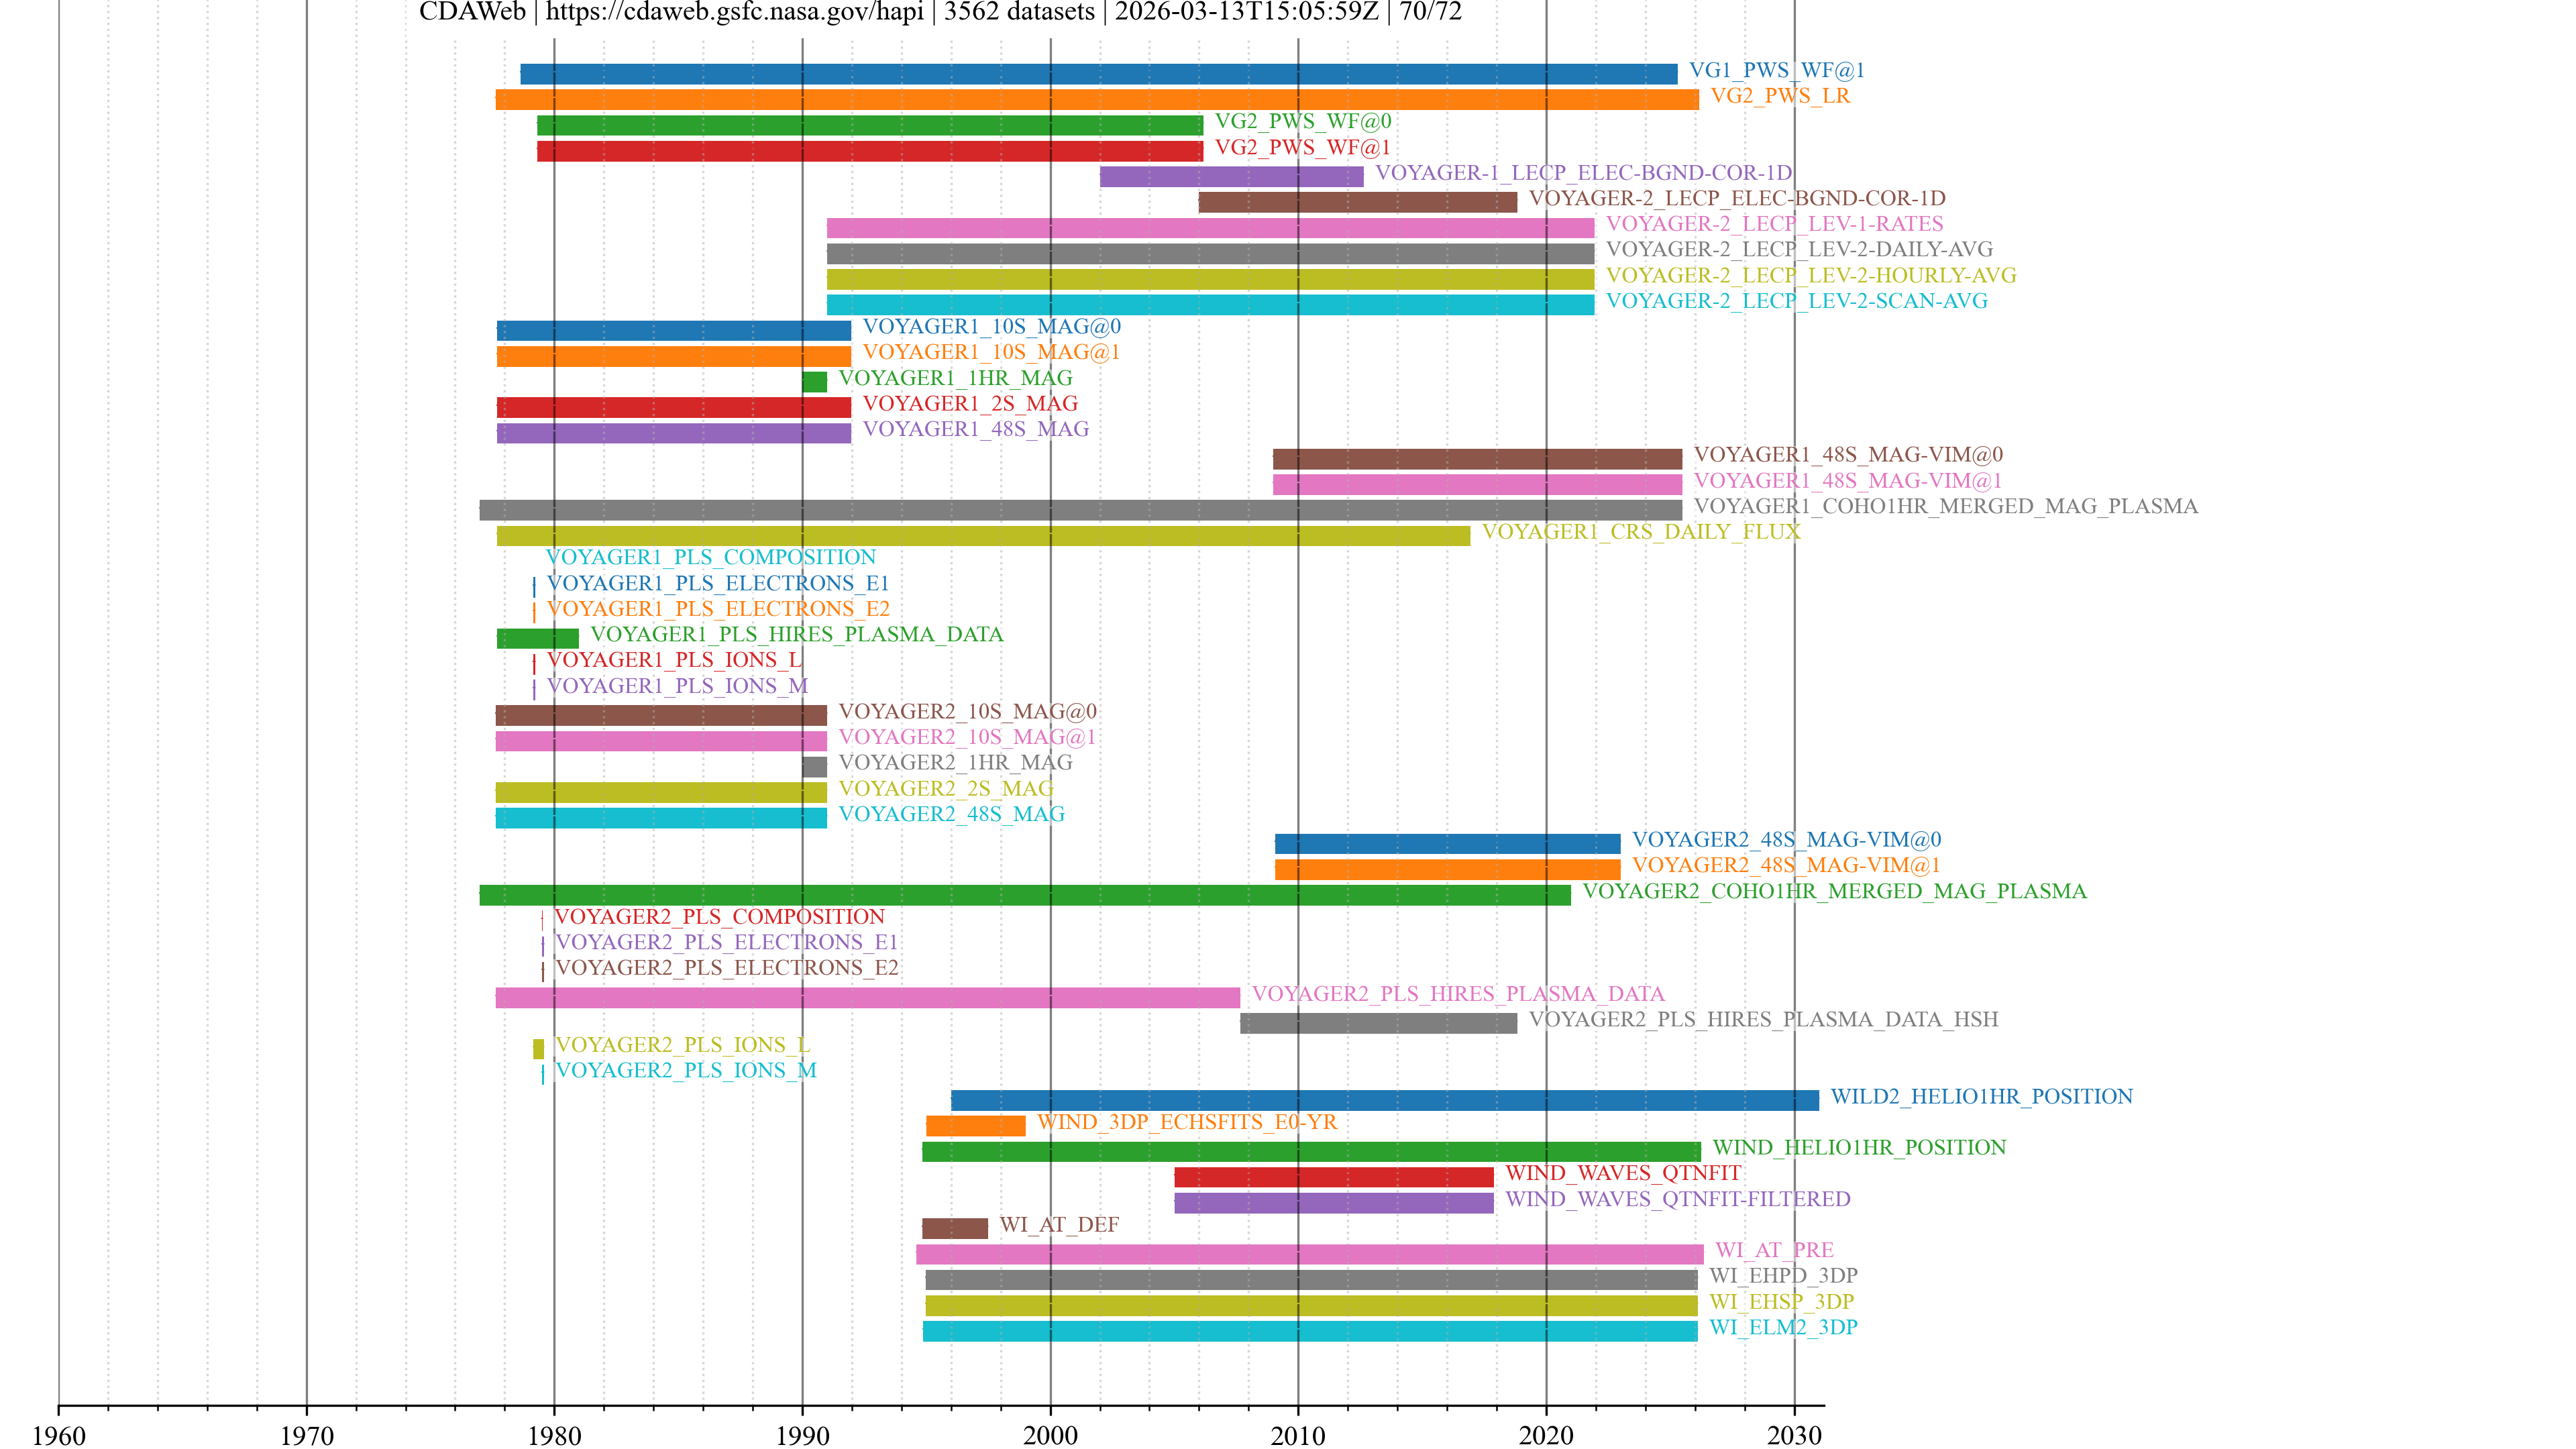This screenshot has width=2576, height=1449.
Task: Select the VOYAGER1_1HR_MAG green bar
Action: coord(814,381)
